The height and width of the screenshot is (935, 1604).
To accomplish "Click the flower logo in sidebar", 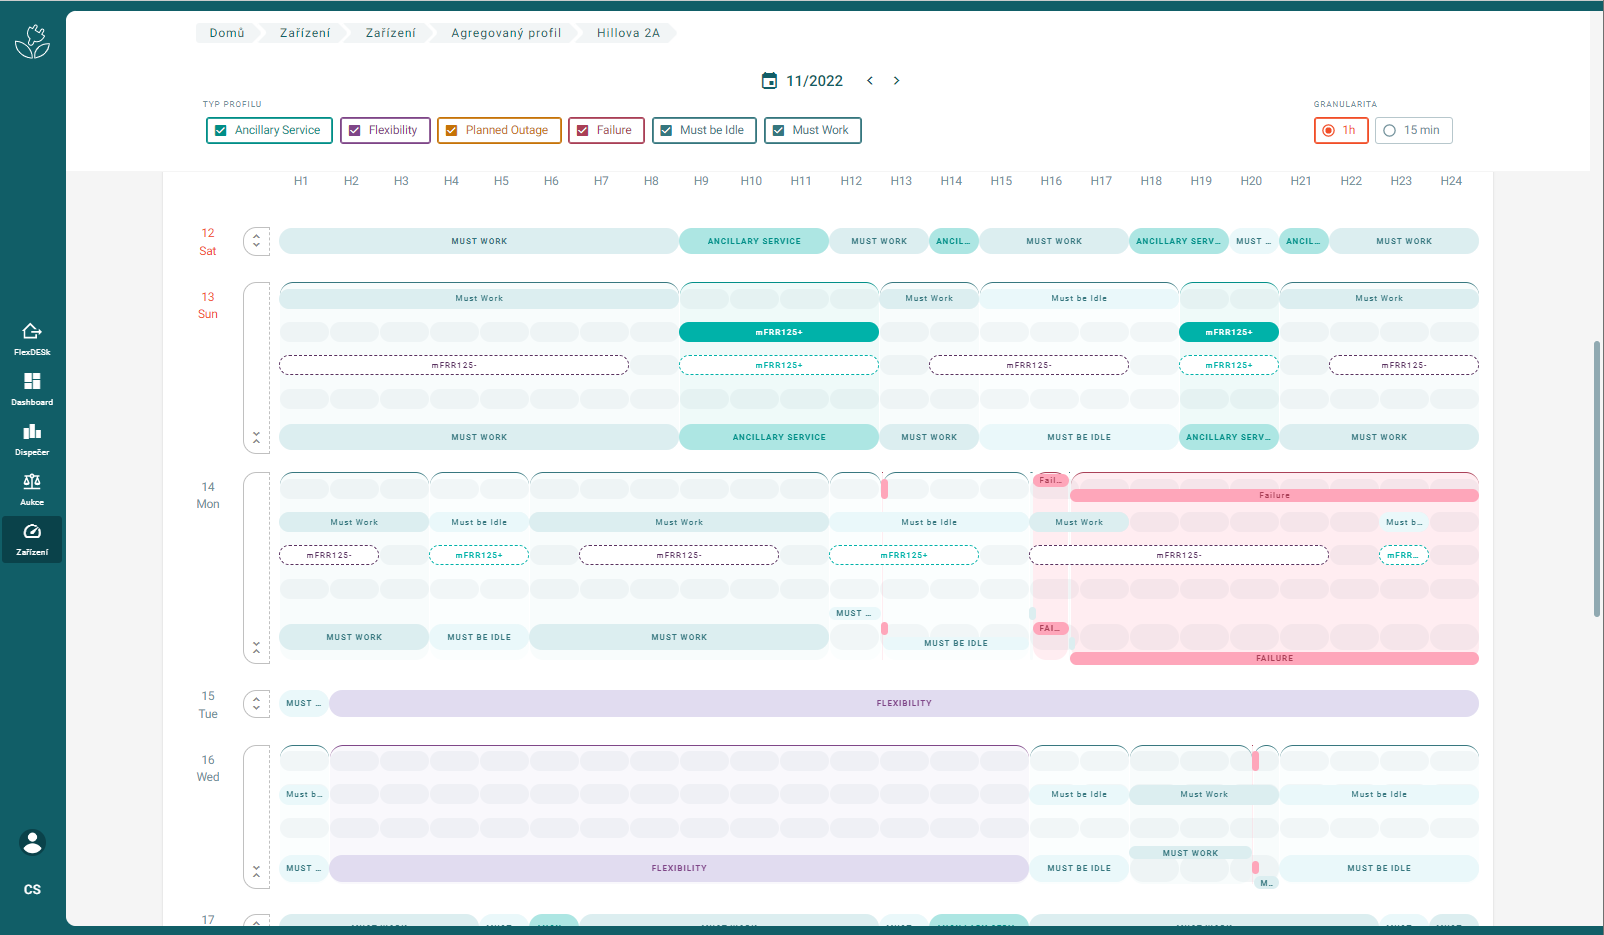I will (32, 42).
